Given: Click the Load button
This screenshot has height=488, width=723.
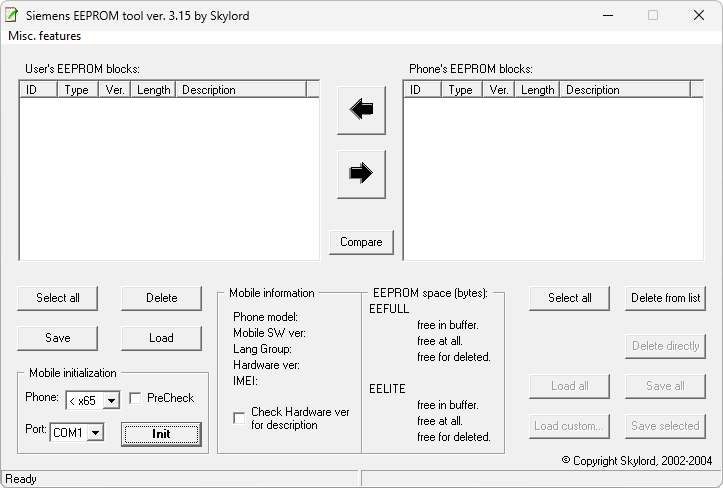Looking at the screenshot, I should pyautogui.click(x=161, y=338).
